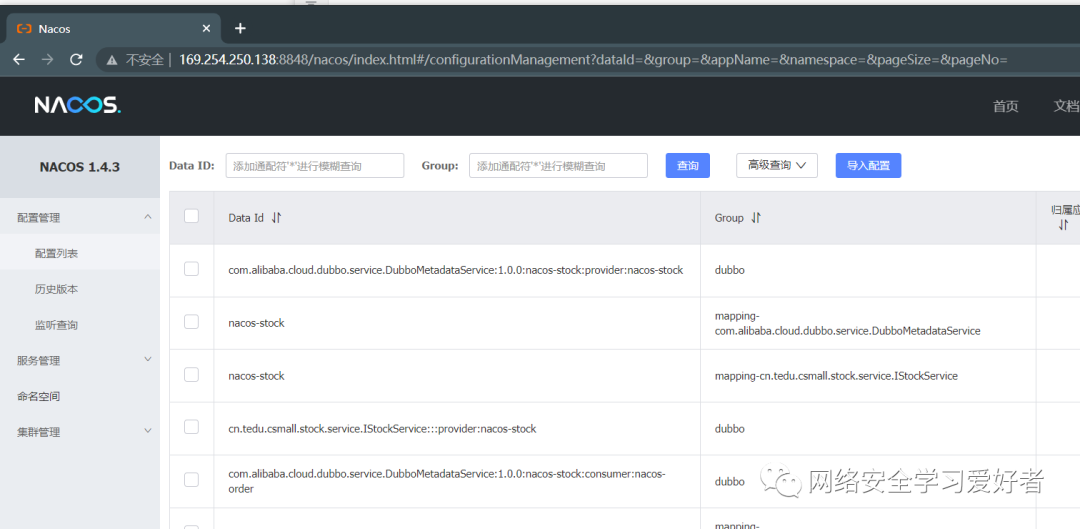This screenshot has height=529, width=1080.
Task: Click dubbo group in IStockService provider row
Action: tap(729, 428)
